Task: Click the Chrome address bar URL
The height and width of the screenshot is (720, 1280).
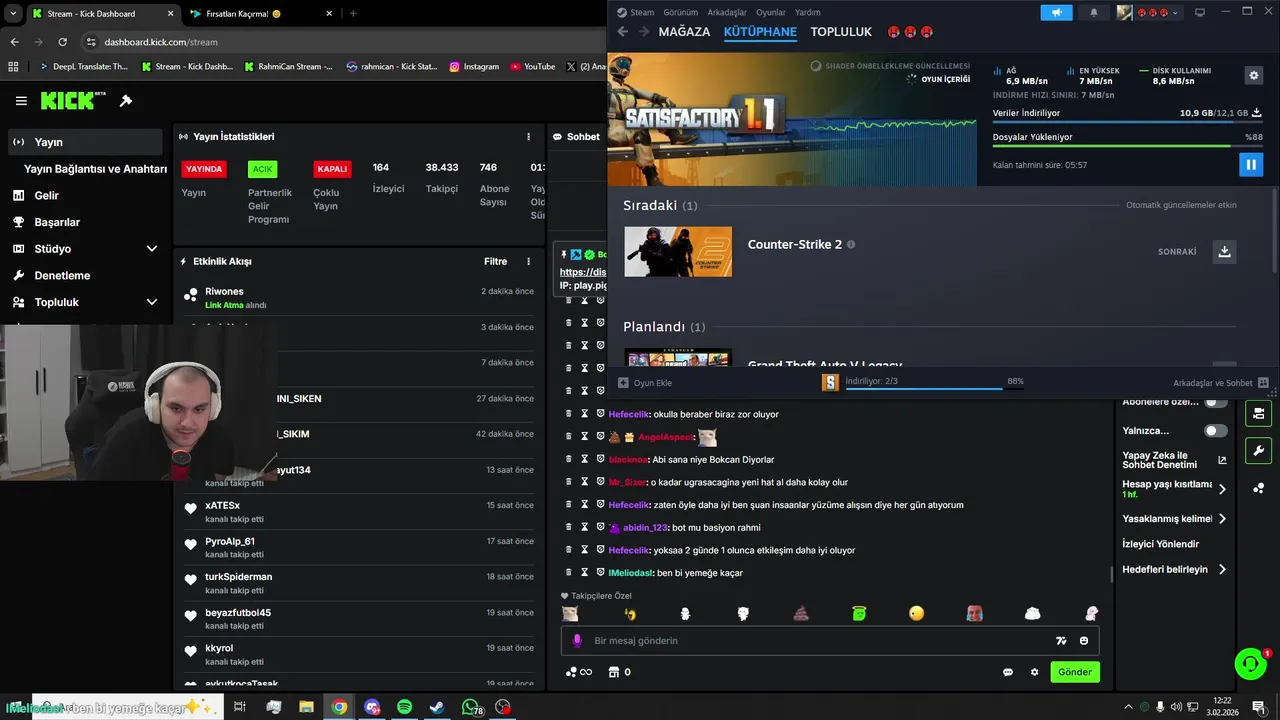Action: tap(161, 42)
